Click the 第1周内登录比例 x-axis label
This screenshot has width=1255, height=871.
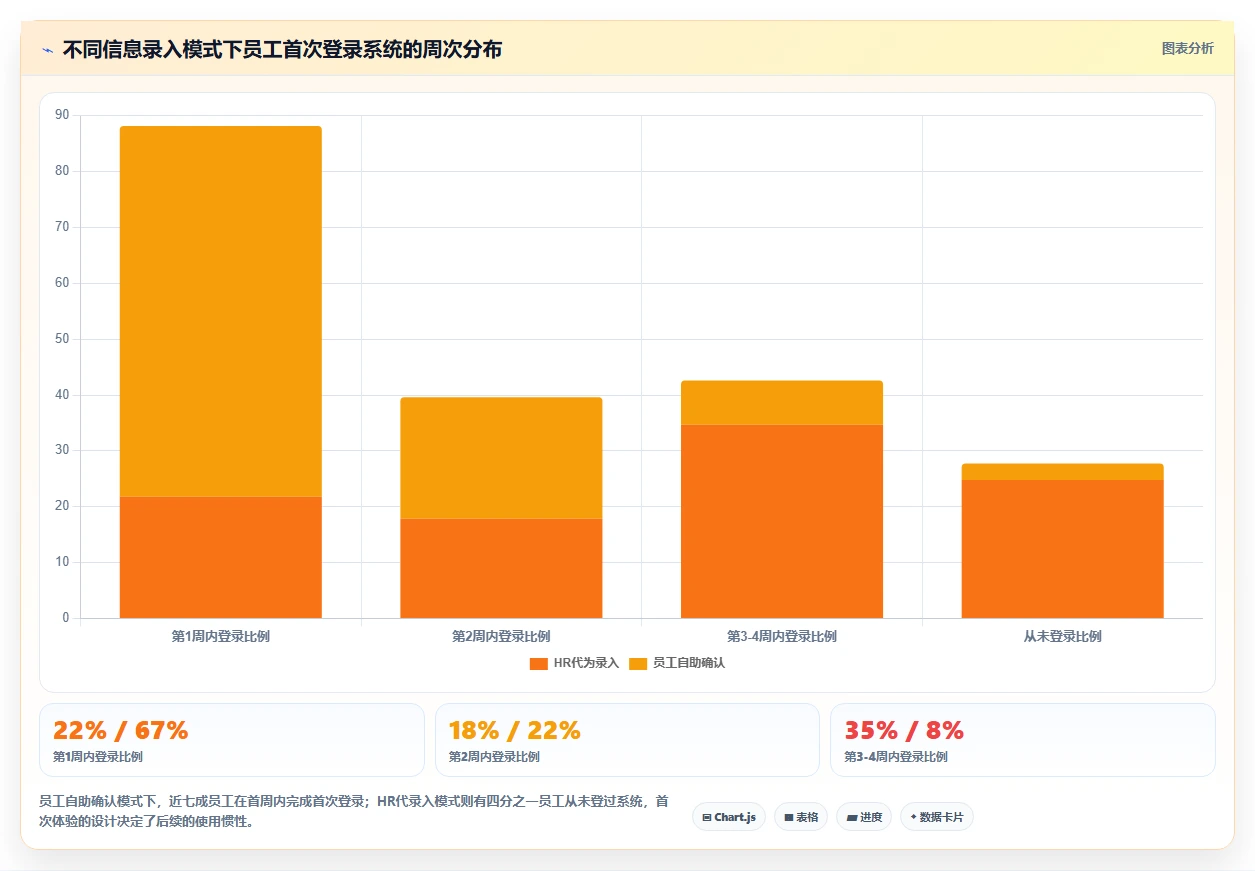[221, 636]
